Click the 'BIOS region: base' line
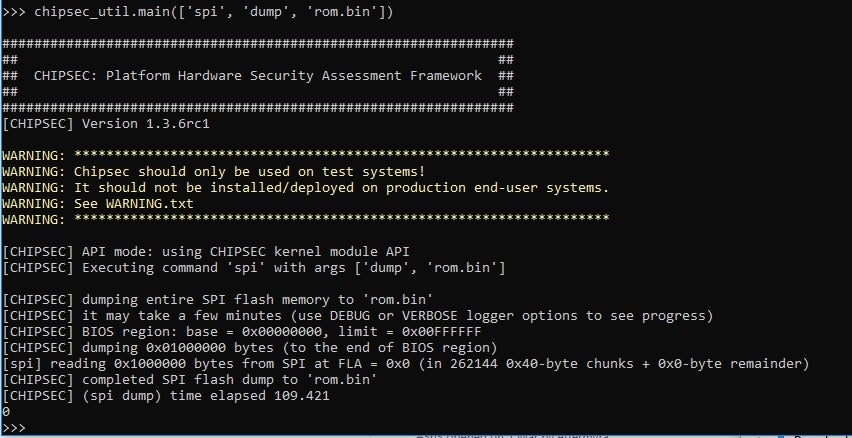The image size is (852, 438). (x=242, y=331)
